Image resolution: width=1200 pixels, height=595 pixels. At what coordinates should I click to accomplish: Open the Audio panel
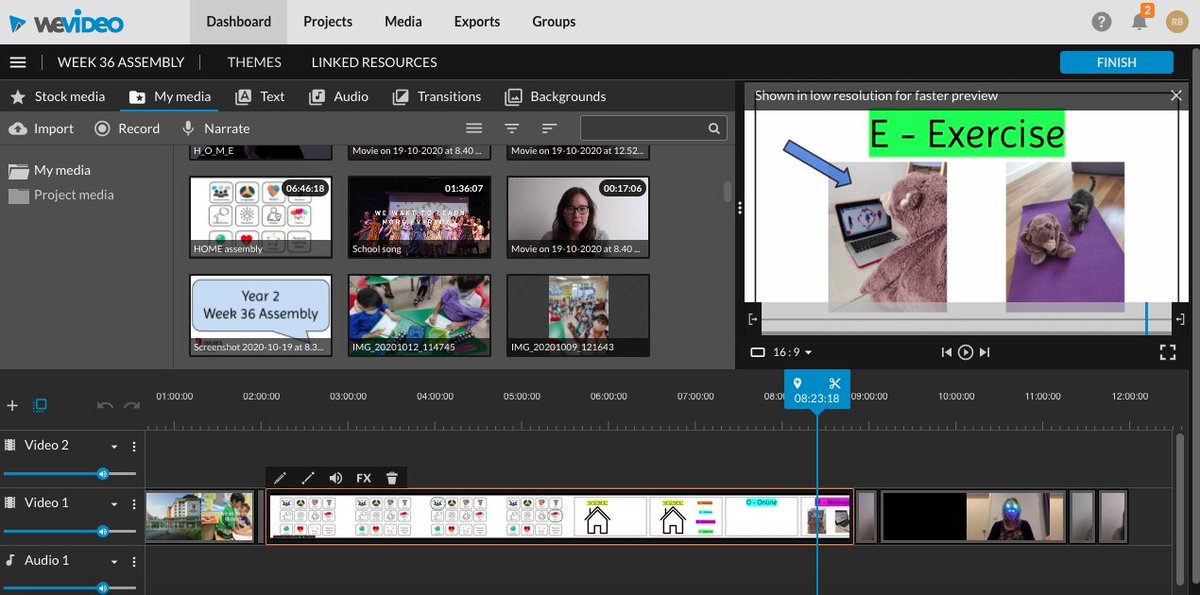tap(339, 97)
